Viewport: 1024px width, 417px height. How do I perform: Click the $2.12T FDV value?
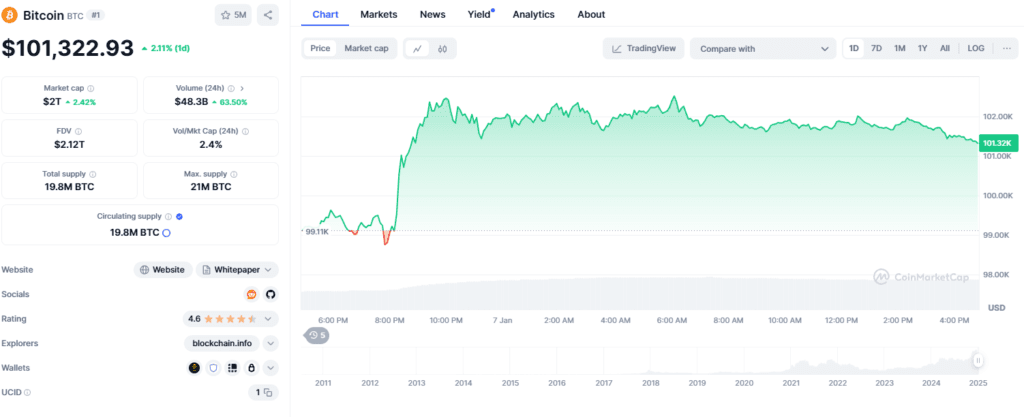[69, 144]
